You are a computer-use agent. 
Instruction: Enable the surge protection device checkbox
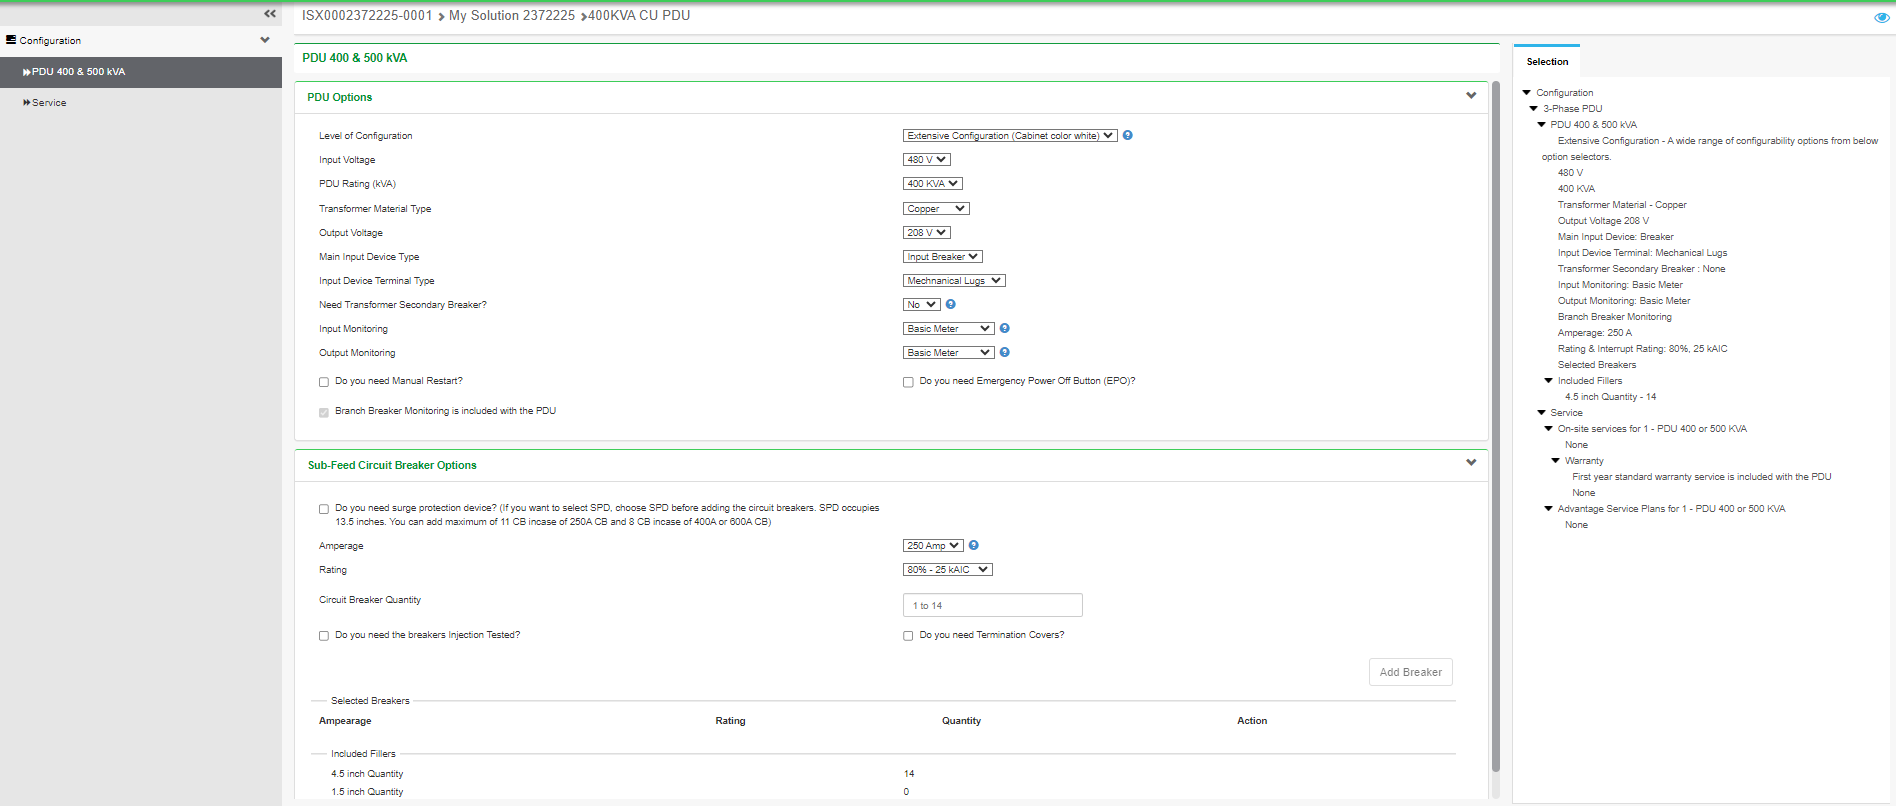pos(324,509)
